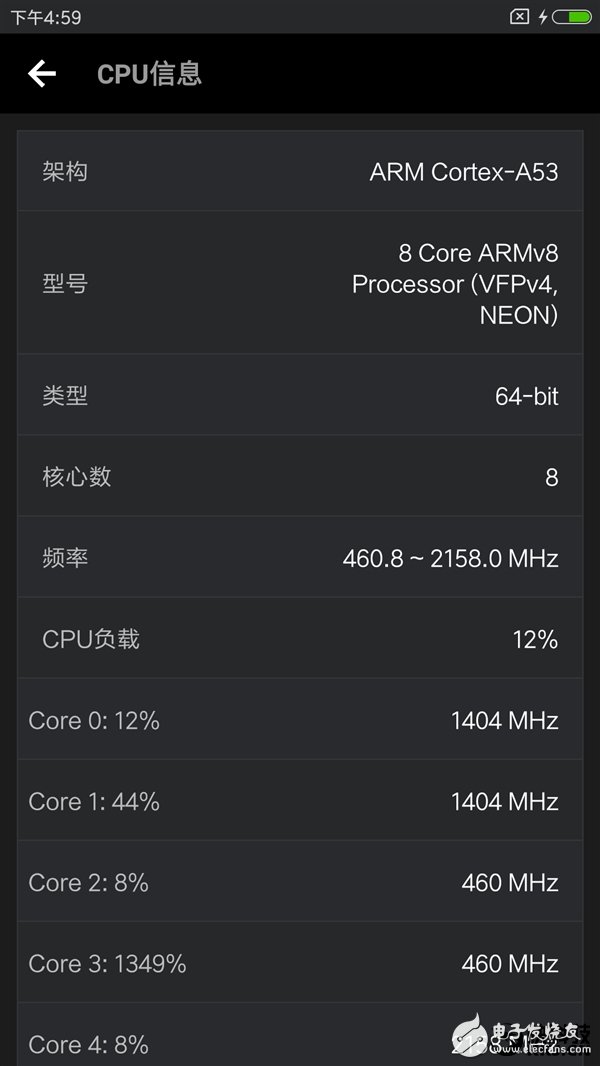Select the 频率 frequency range row
The width and height of the screenshot is (600, 1066).
(x=300, y=558)
